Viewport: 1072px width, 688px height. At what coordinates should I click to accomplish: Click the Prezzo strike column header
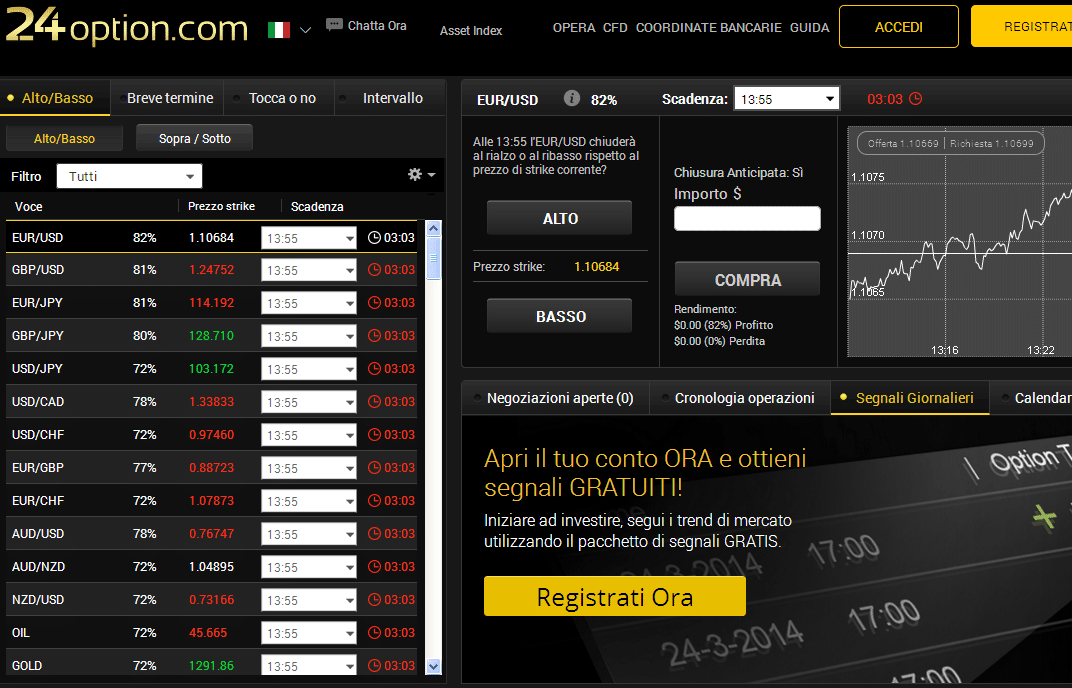(221, 206)
